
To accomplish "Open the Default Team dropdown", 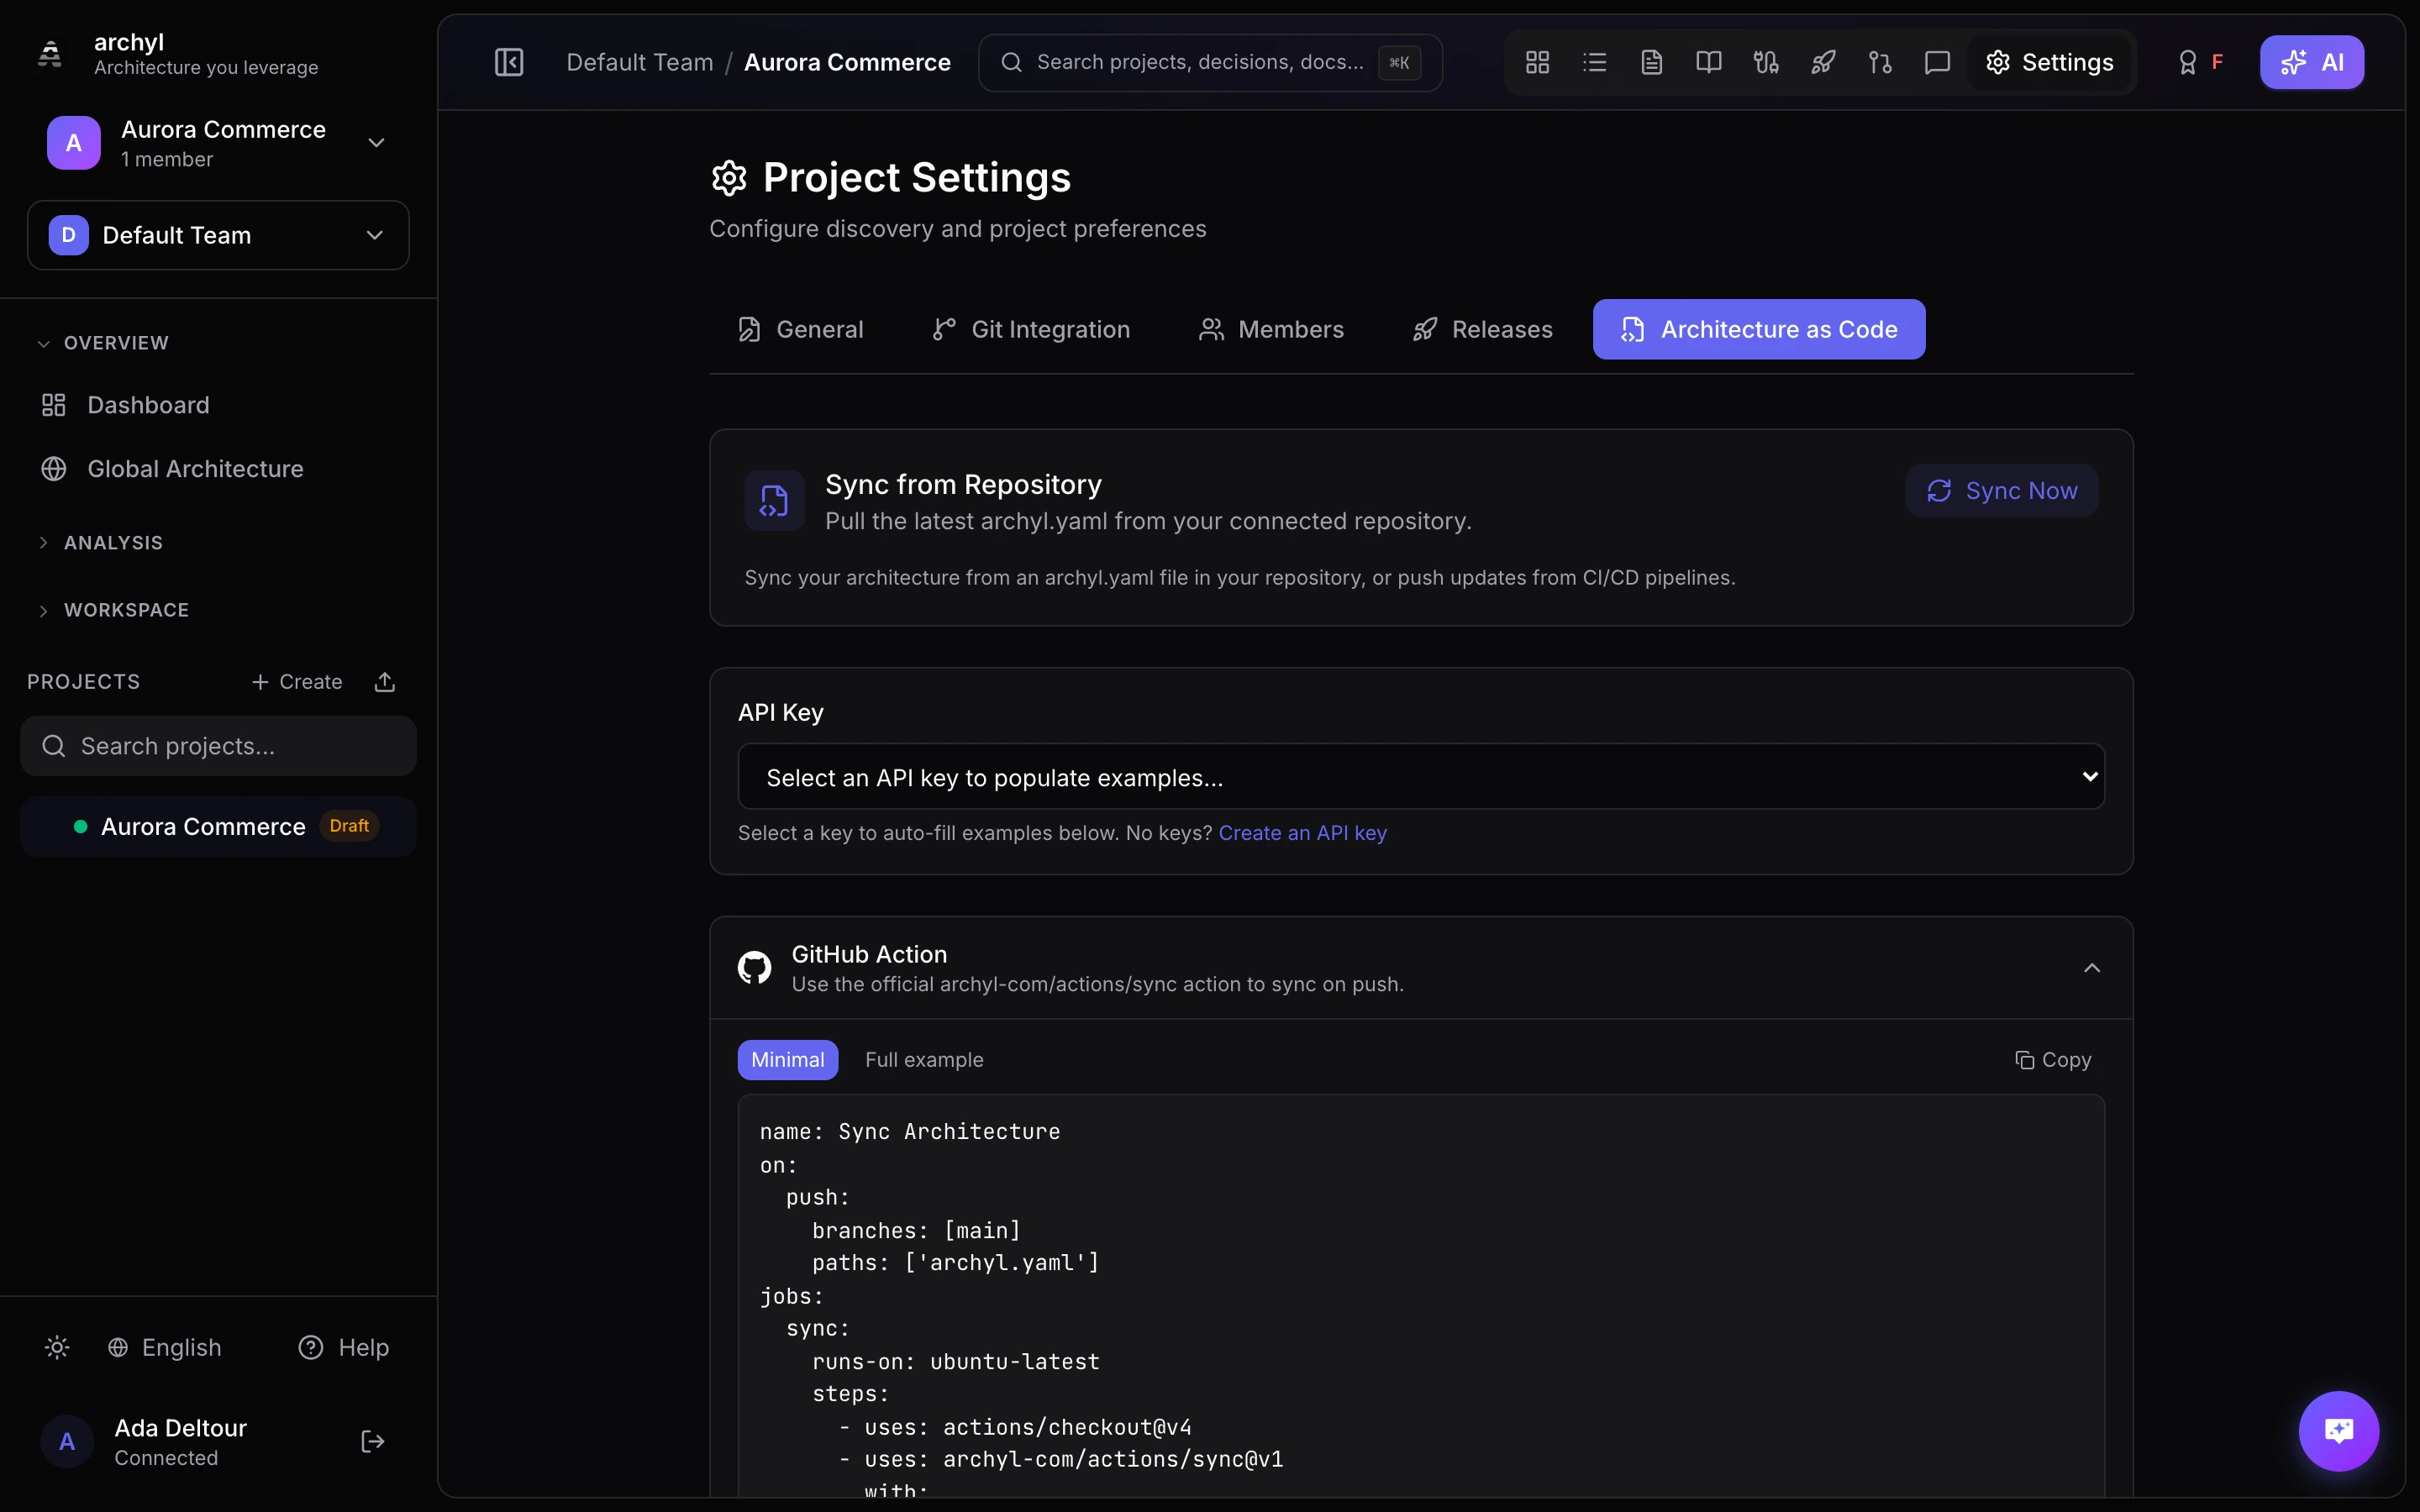I will (218, 235).
